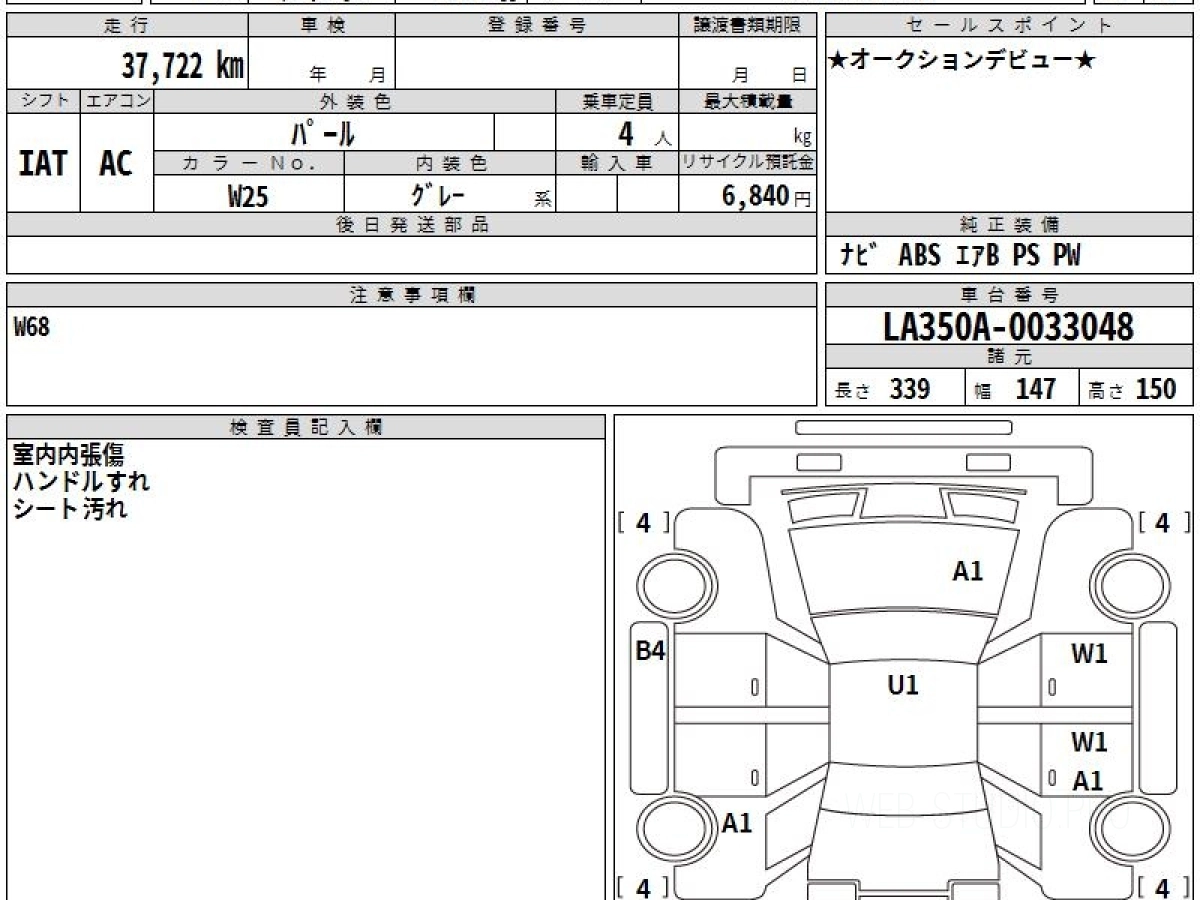
Task: Select the U1 mark on the roof
Action: [x=903, y=685]
